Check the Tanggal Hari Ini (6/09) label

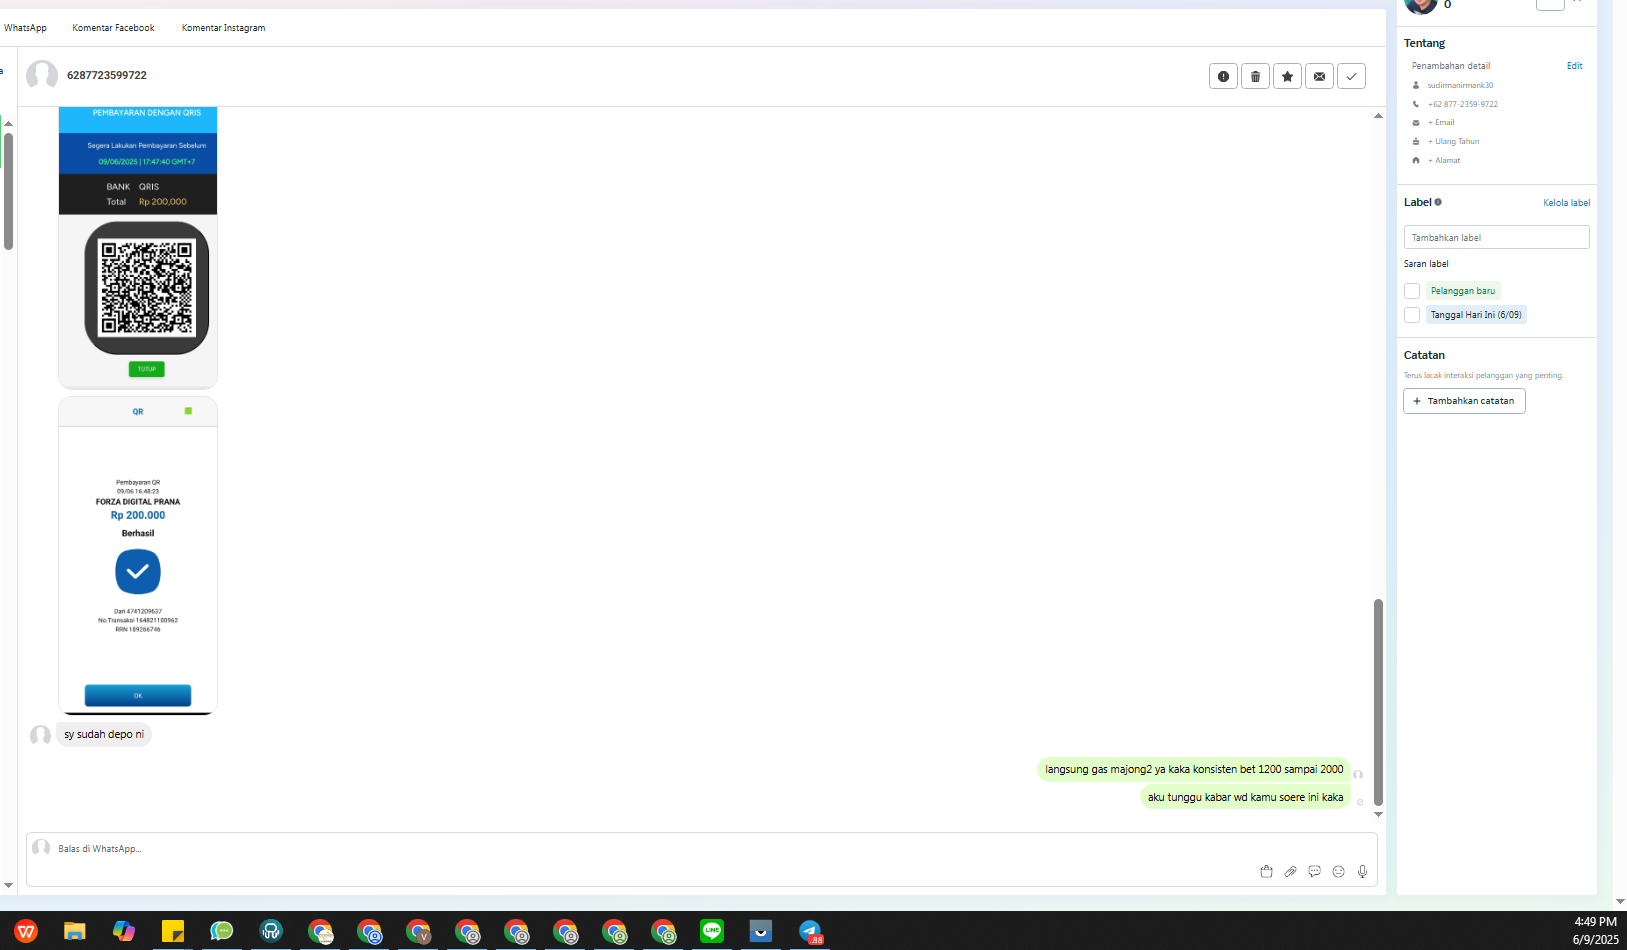click(x=1412, y=315)
